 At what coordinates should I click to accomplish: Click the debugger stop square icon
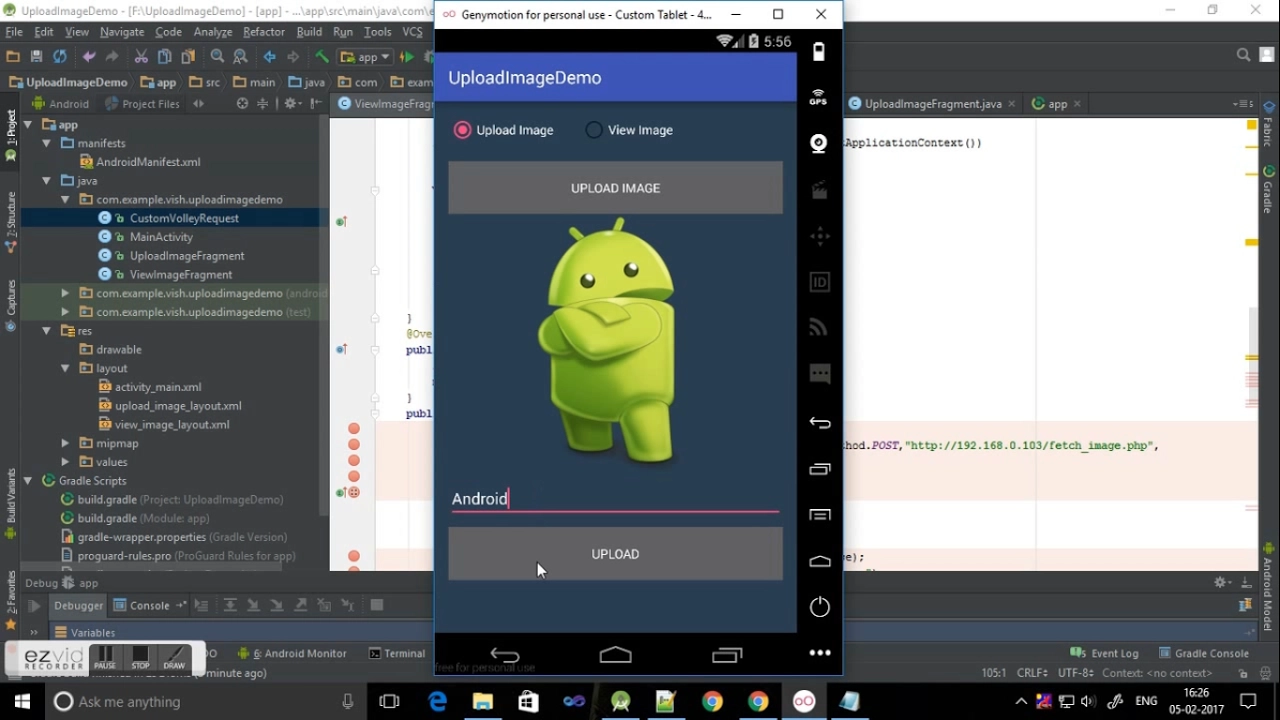(377, 605)
